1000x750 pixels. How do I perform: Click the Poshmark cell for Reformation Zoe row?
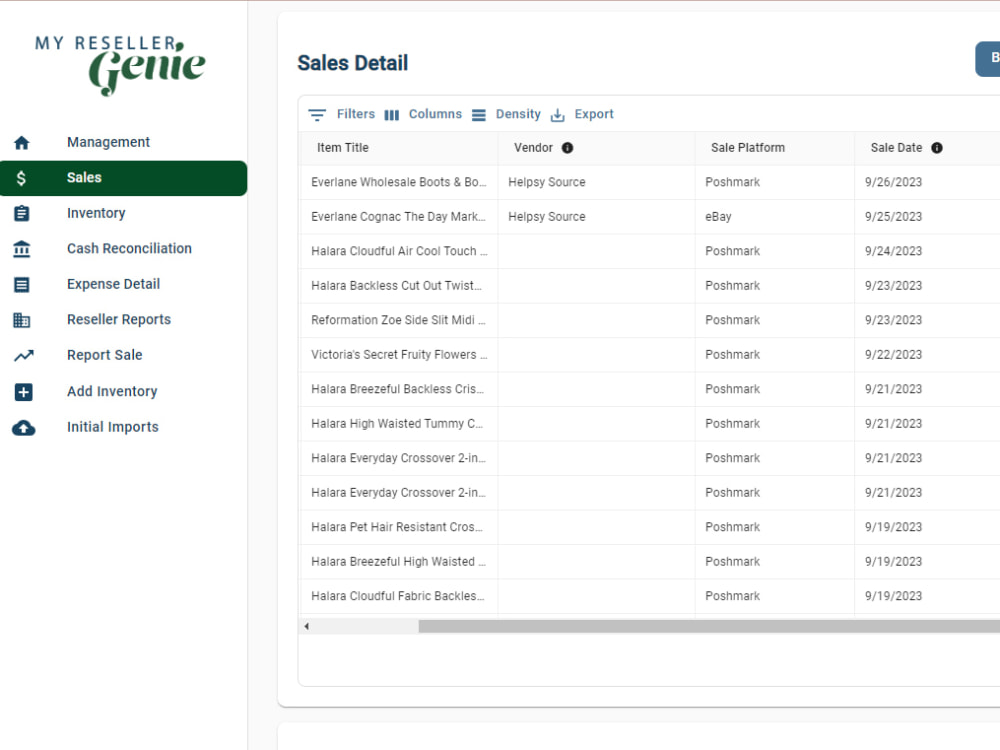point(775,320)
